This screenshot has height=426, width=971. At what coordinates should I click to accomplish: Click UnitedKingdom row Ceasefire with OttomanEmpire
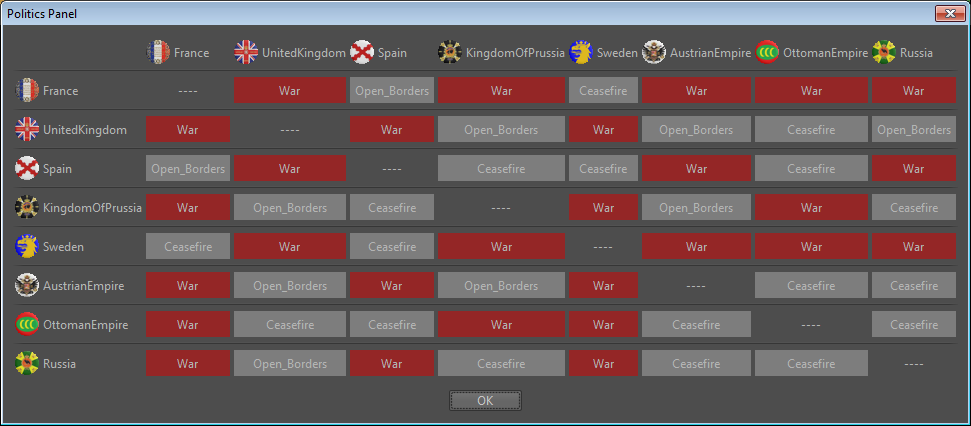pyautogui.click(x=810, y=130)
